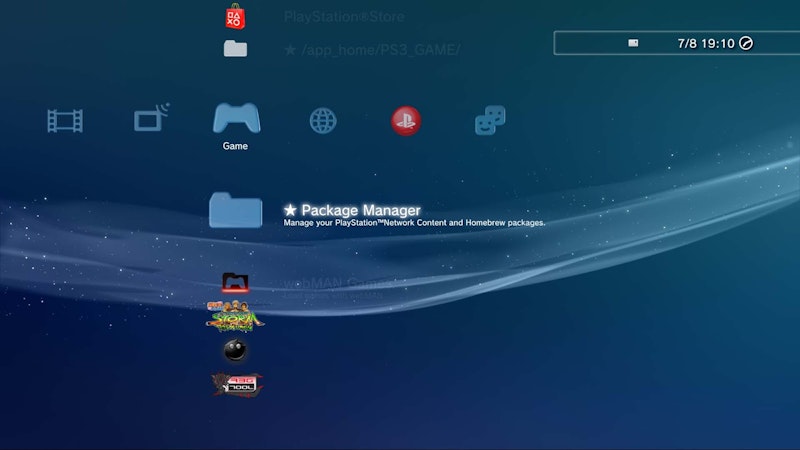Go to the Video film strip category
The image size is (800, 450).
65,121
